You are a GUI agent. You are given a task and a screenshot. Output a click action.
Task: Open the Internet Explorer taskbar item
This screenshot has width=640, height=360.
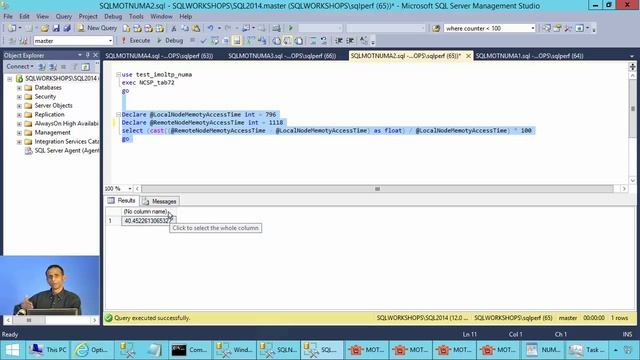point(92,350)
